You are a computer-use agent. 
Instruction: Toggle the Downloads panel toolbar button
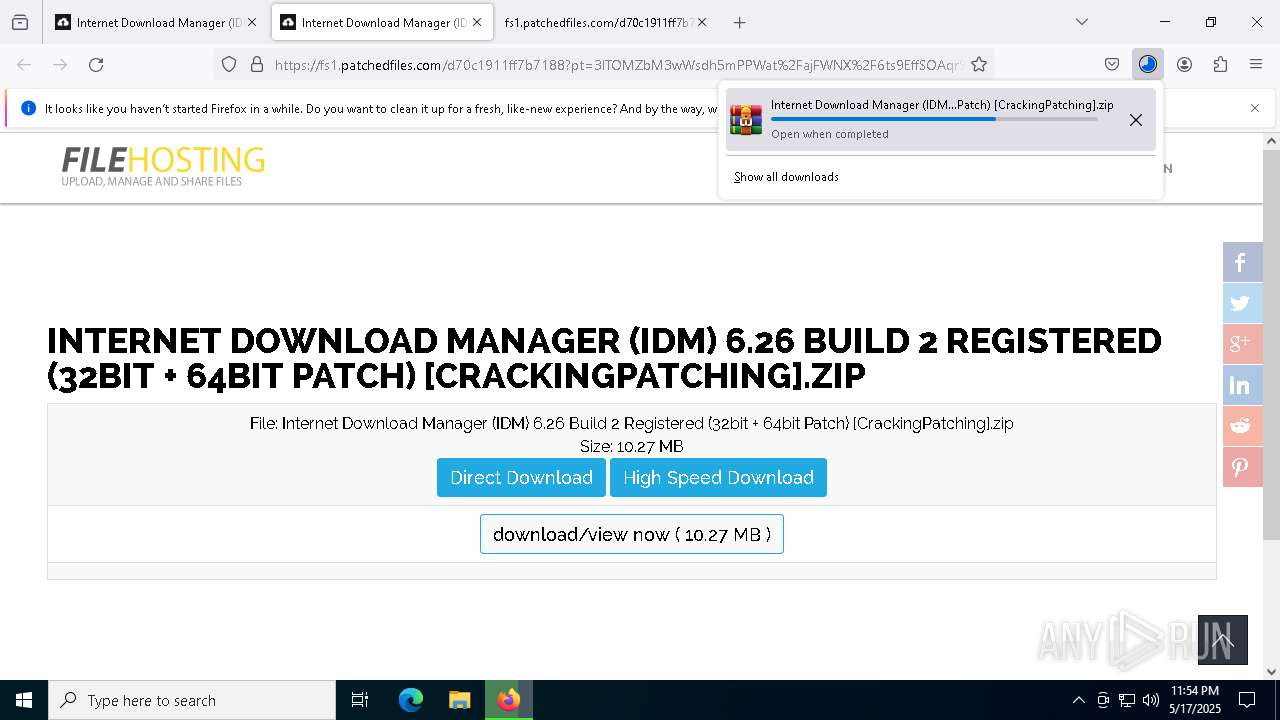tap(1148, 64)
